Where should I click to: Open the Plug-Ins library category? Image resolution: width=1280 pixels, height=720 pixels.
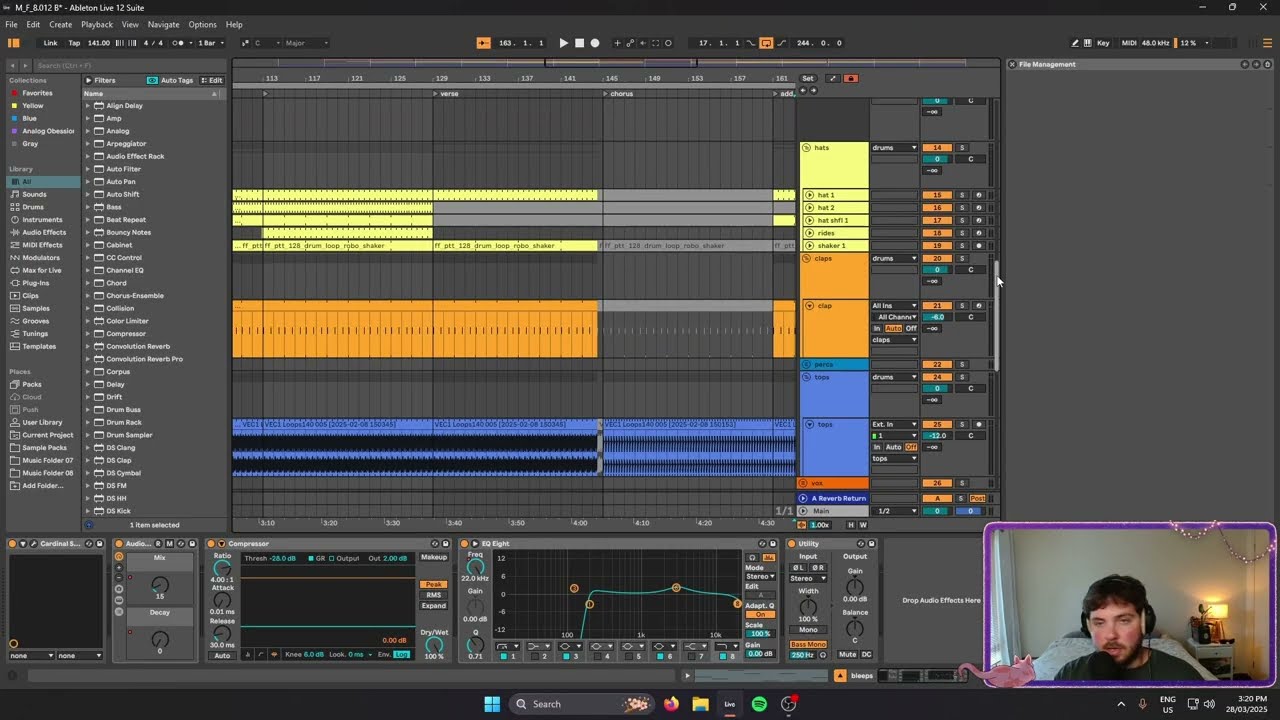click(35, 283)
